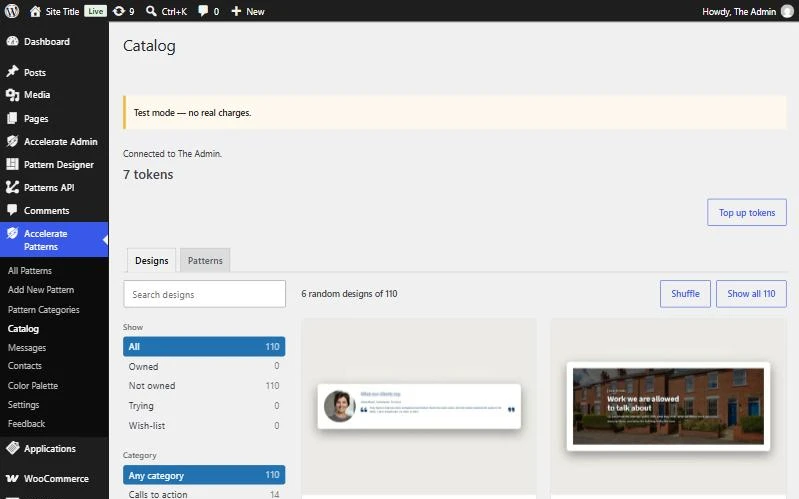
Task: Click the WordPress logo icon
Action: [12, 11]
